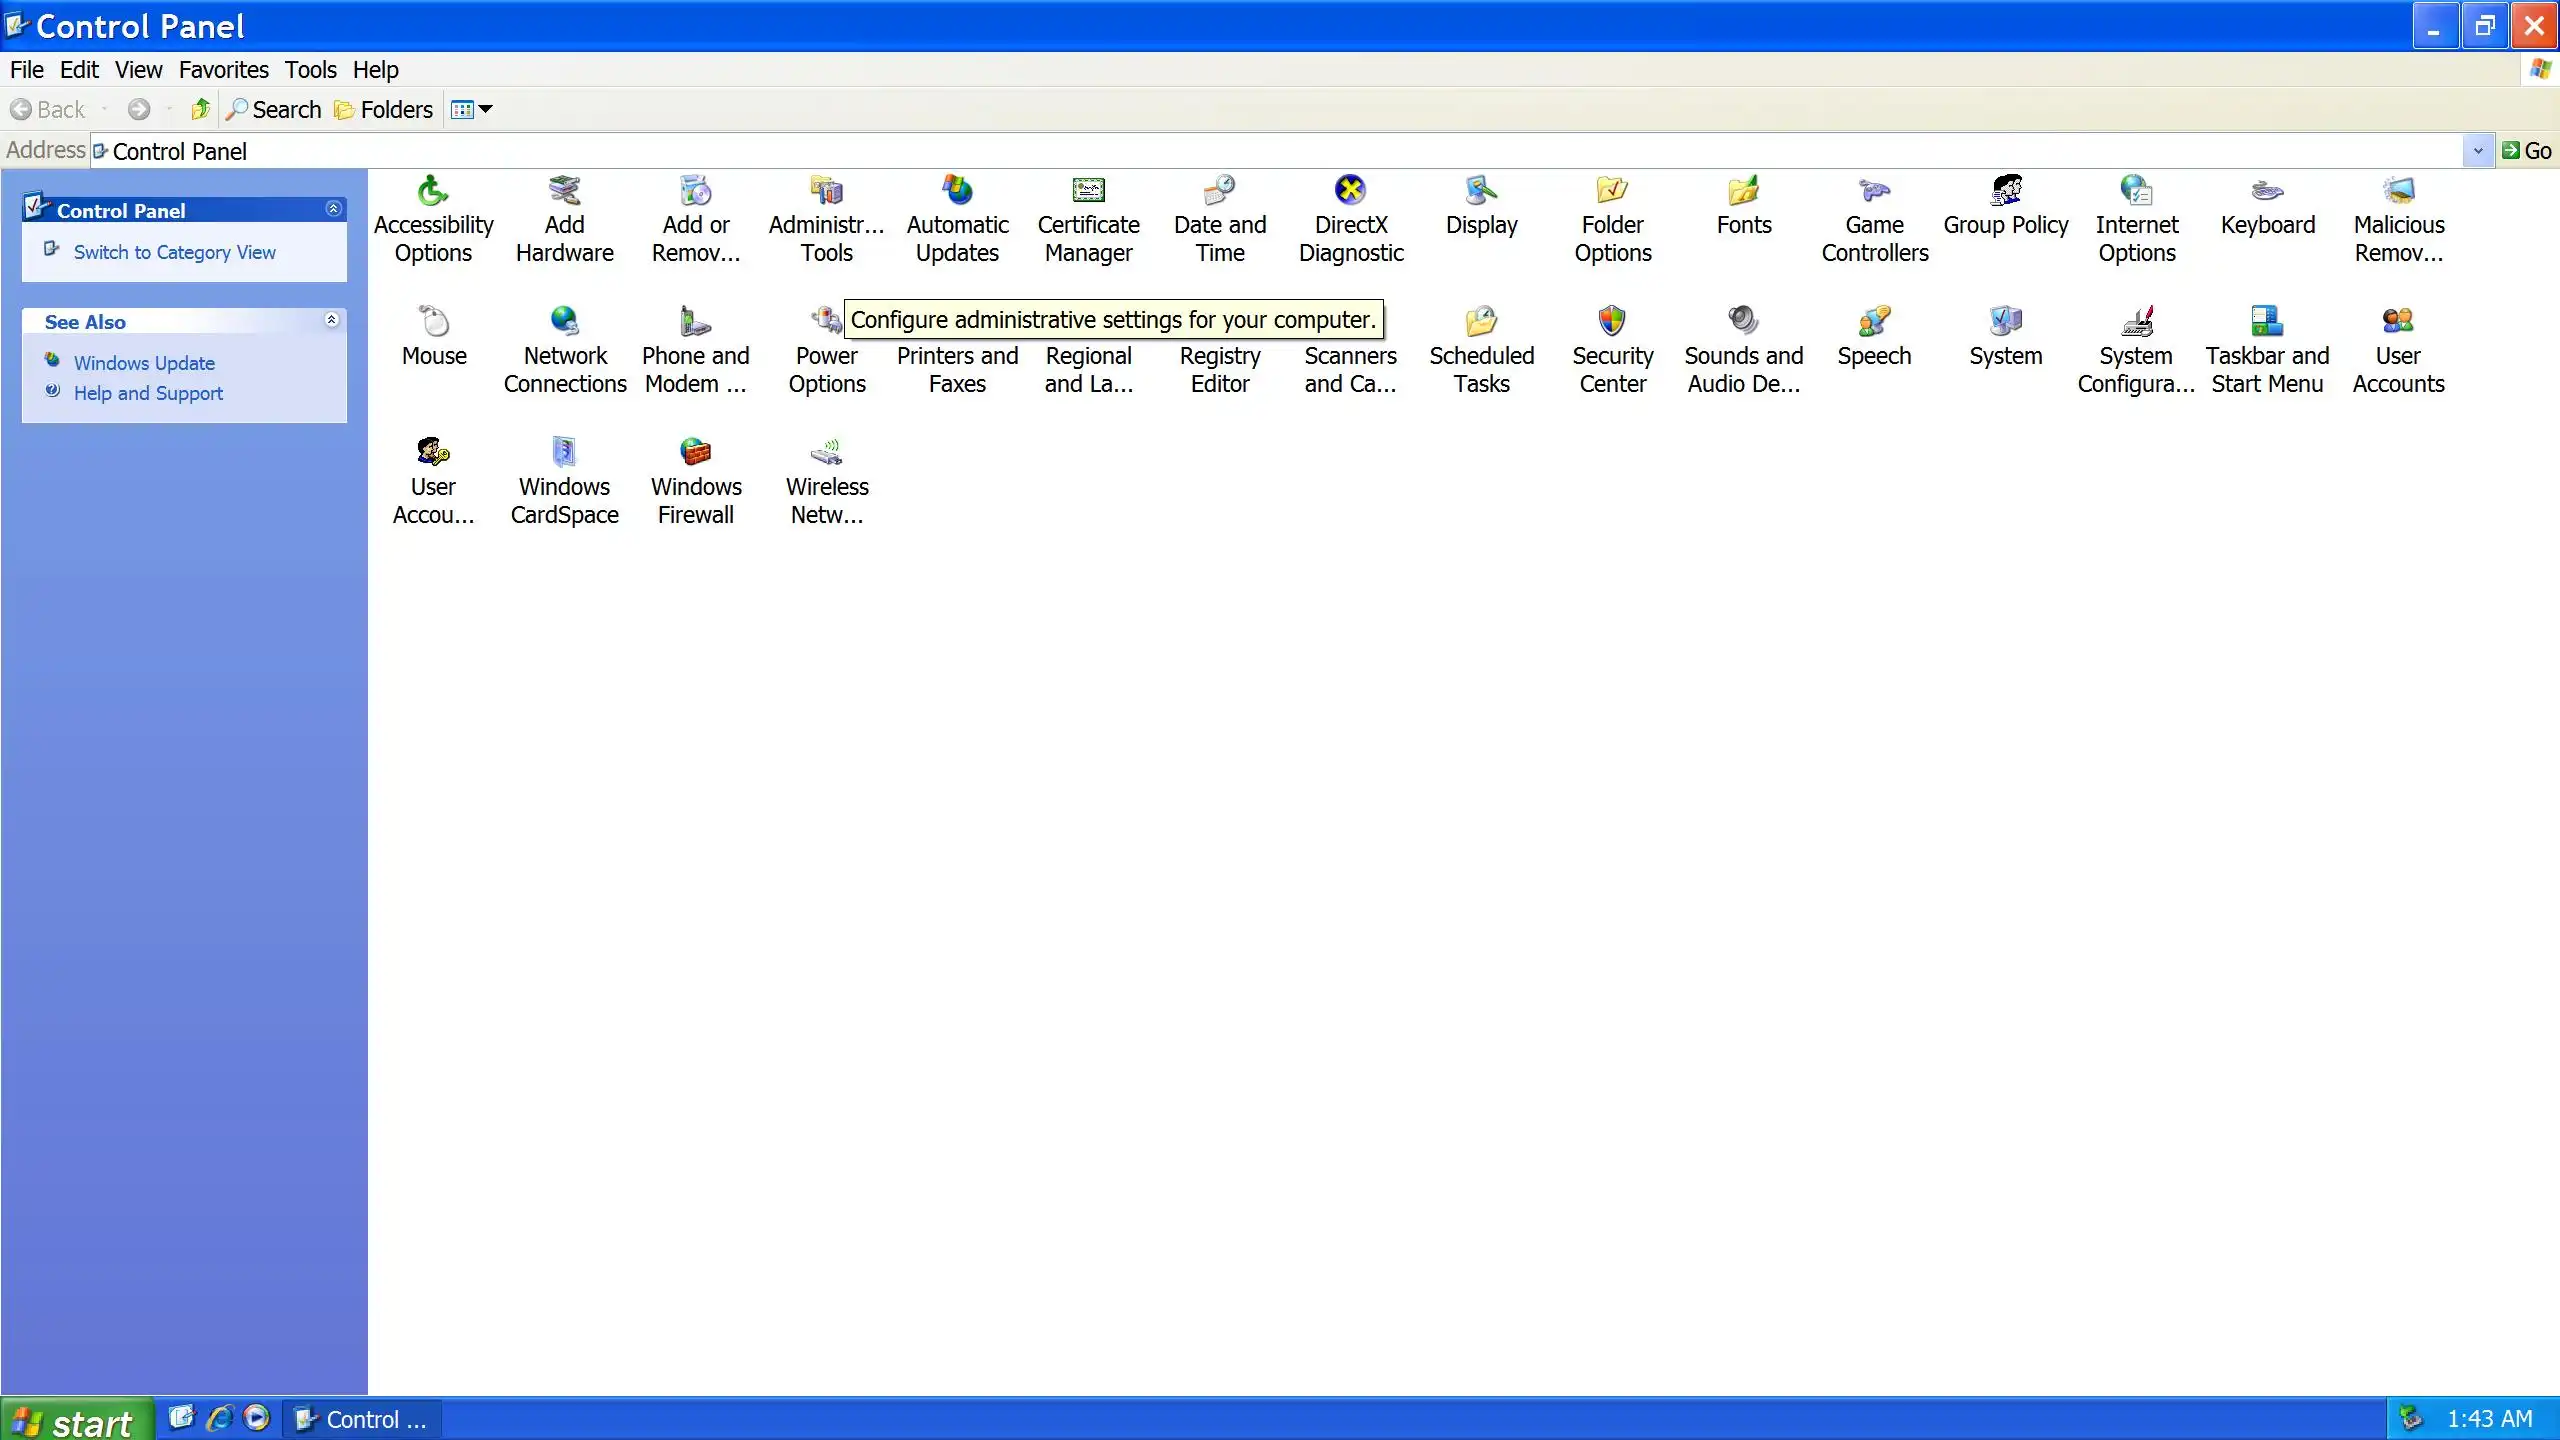2560x1440 pixels.
Task: Collapse the See Also section
Action: (x=331, y=320)
